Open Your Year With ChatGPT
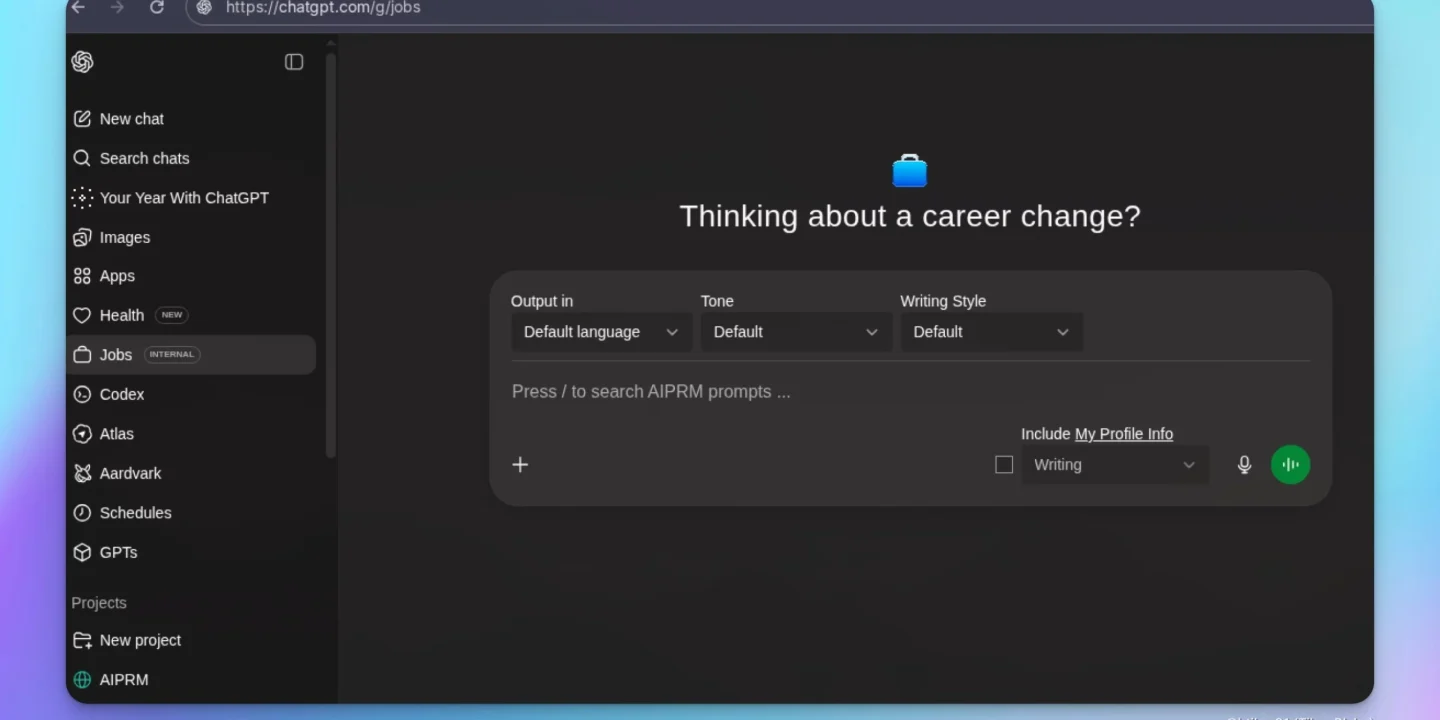This screenshot has width=1440, height=720. (x=183, y=198)
